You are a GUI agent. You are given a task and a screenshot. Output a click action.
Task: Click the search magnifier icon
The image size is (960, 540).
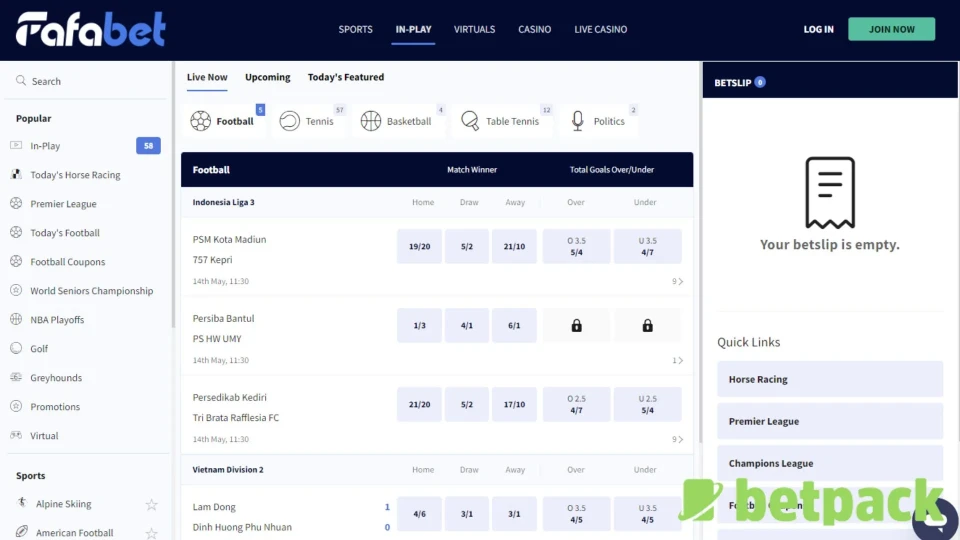(x=21, y=80)
